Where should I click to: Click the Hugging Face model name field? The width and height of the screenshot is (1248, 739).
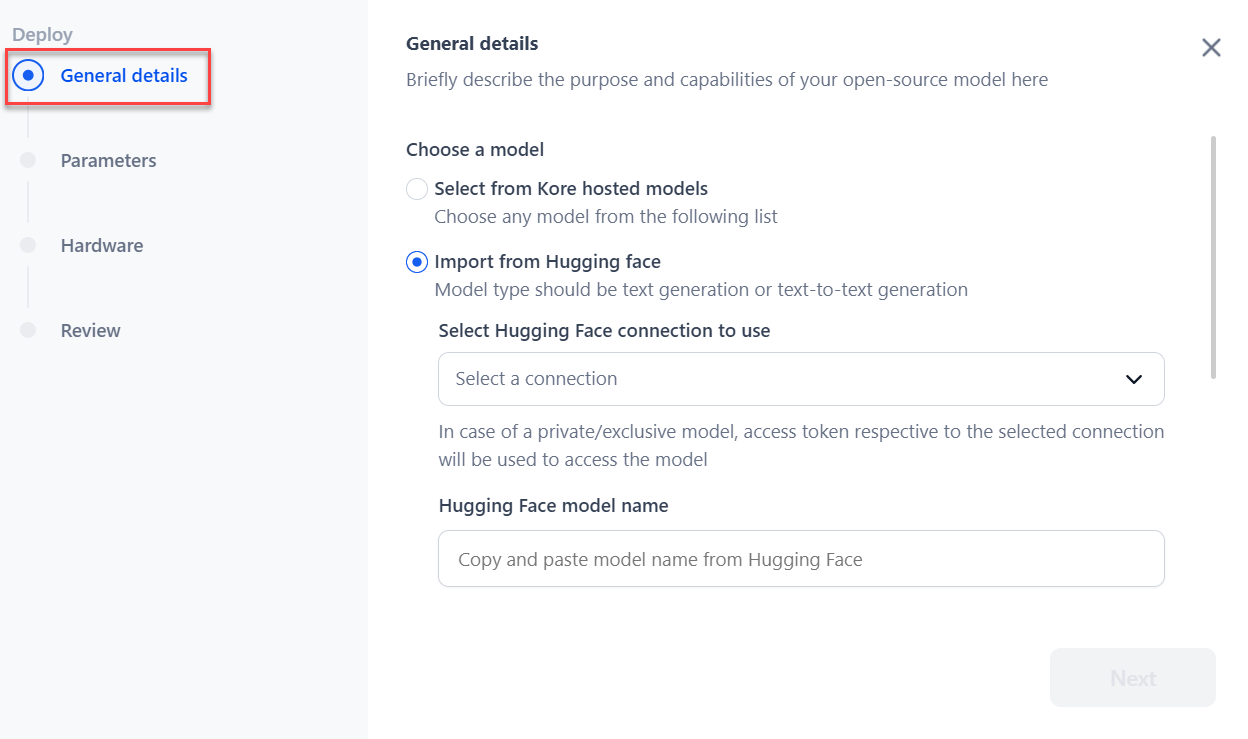[x=800, y=559]
